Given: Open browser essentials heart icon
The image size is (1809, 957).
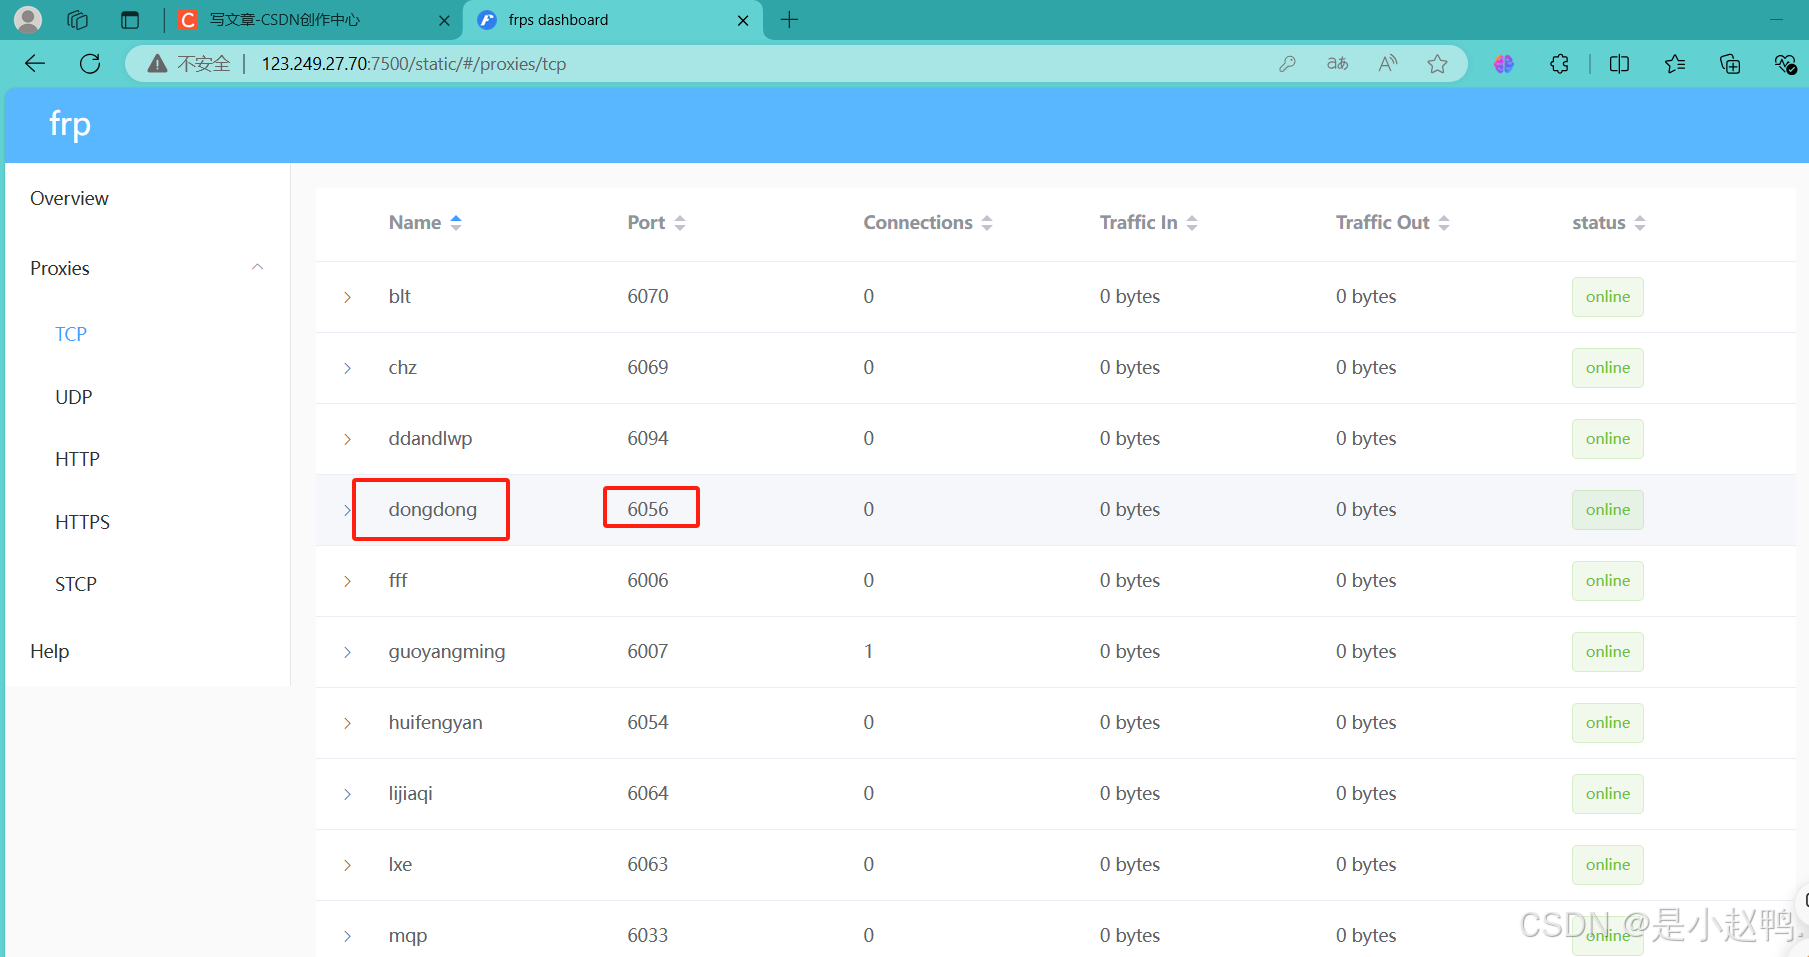Looking at the screenshot, I should point(1785,64).
